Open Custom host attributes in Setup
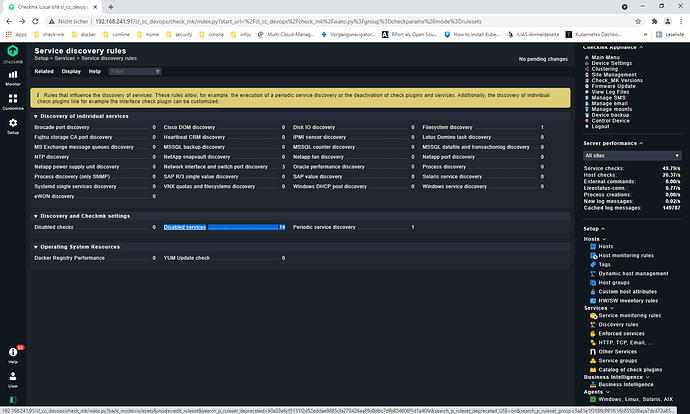 (x=628, y=291)
